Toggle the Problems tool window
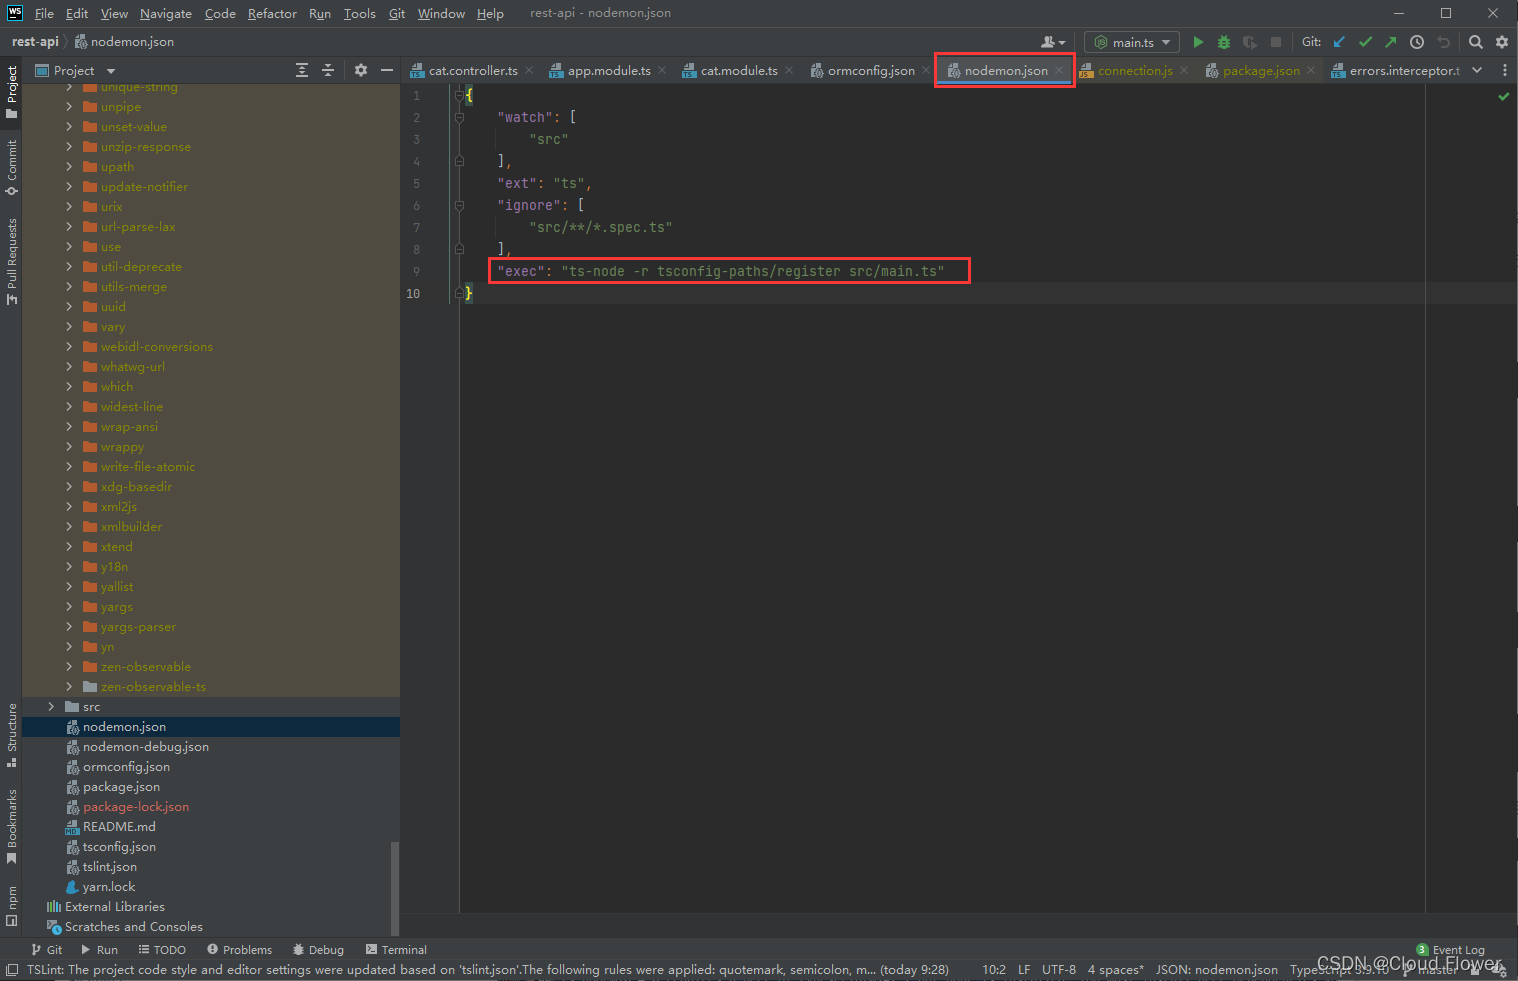 [240, 949]
